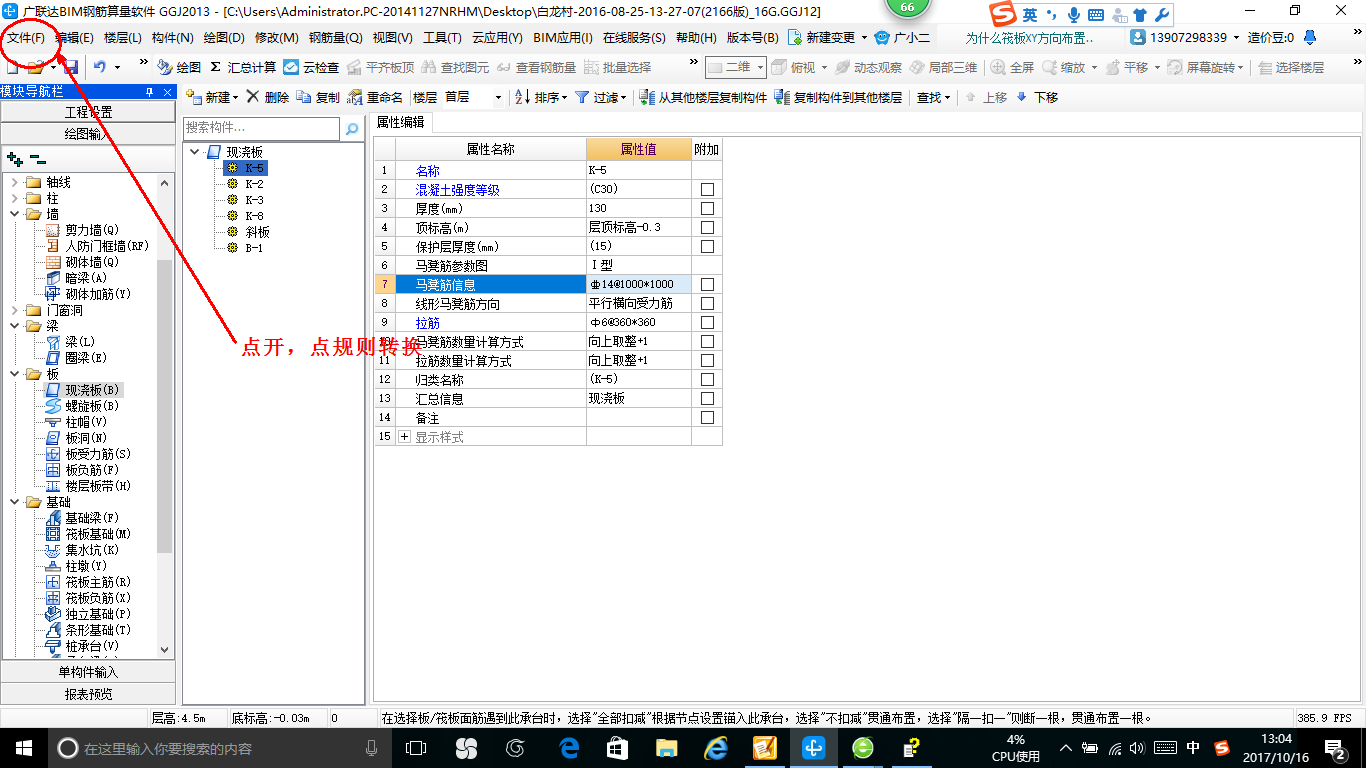Expand the 门窗洞 tree node

(15, 310)
